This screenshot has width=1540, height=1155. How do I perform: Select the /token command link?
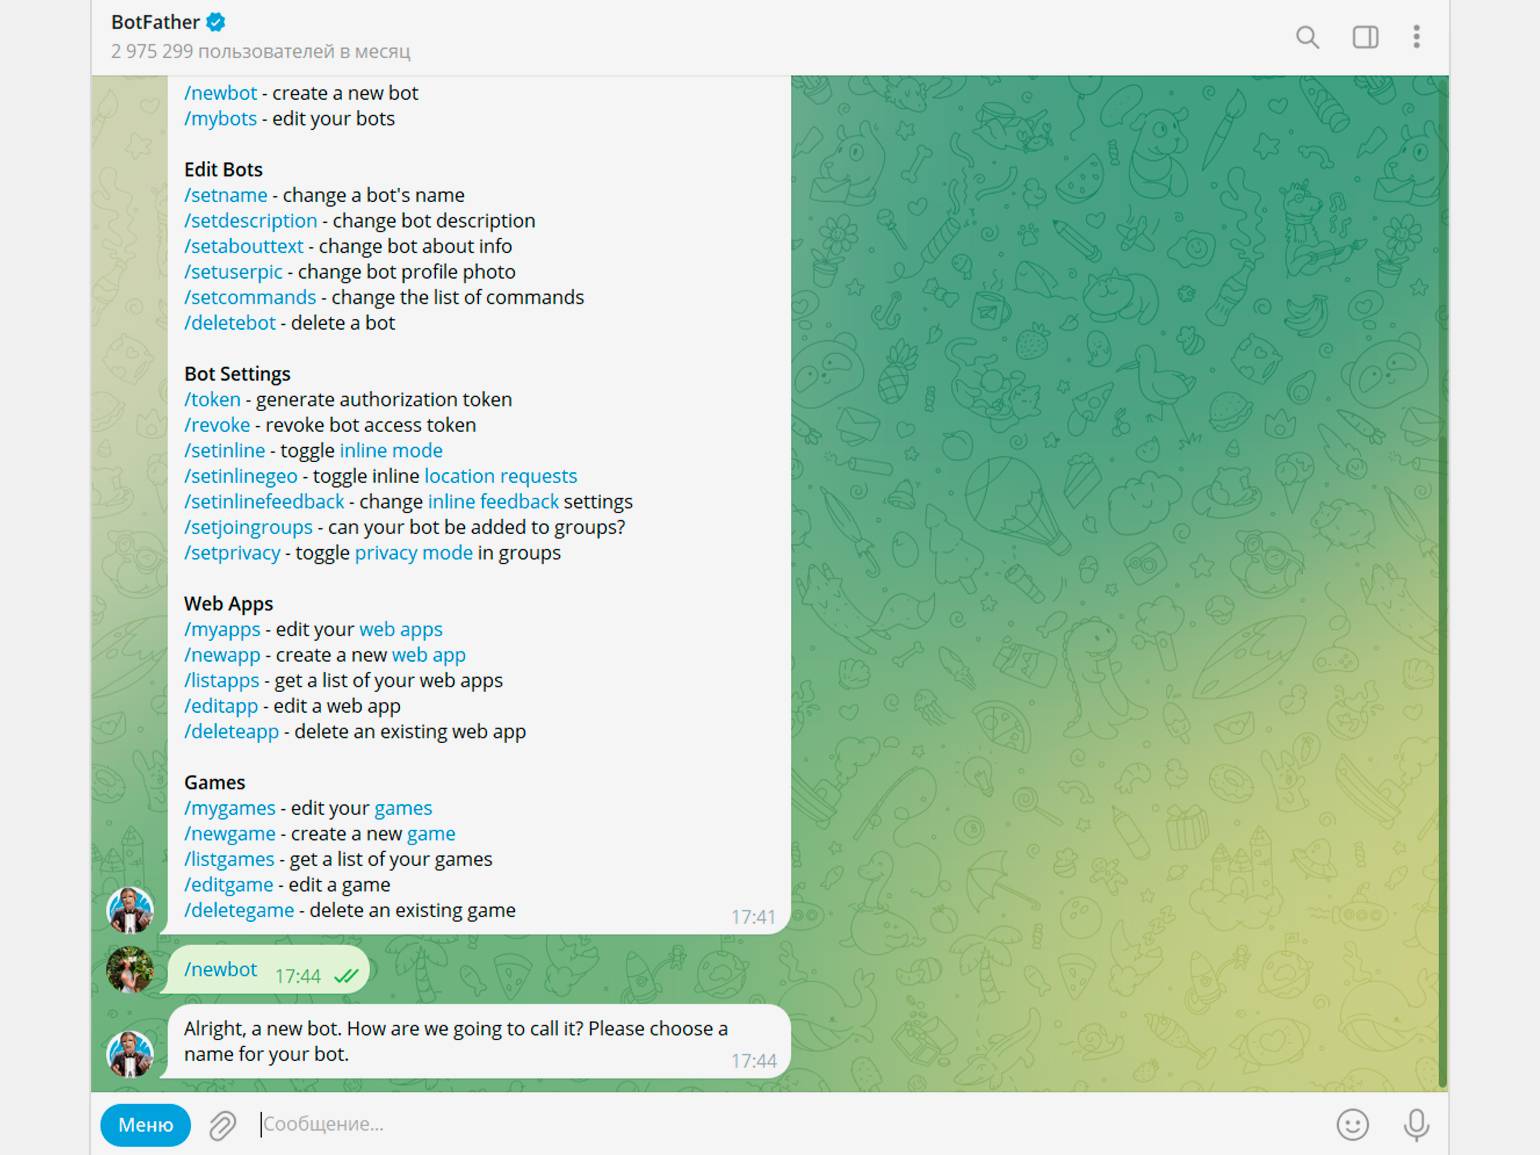tap(212, 400)
